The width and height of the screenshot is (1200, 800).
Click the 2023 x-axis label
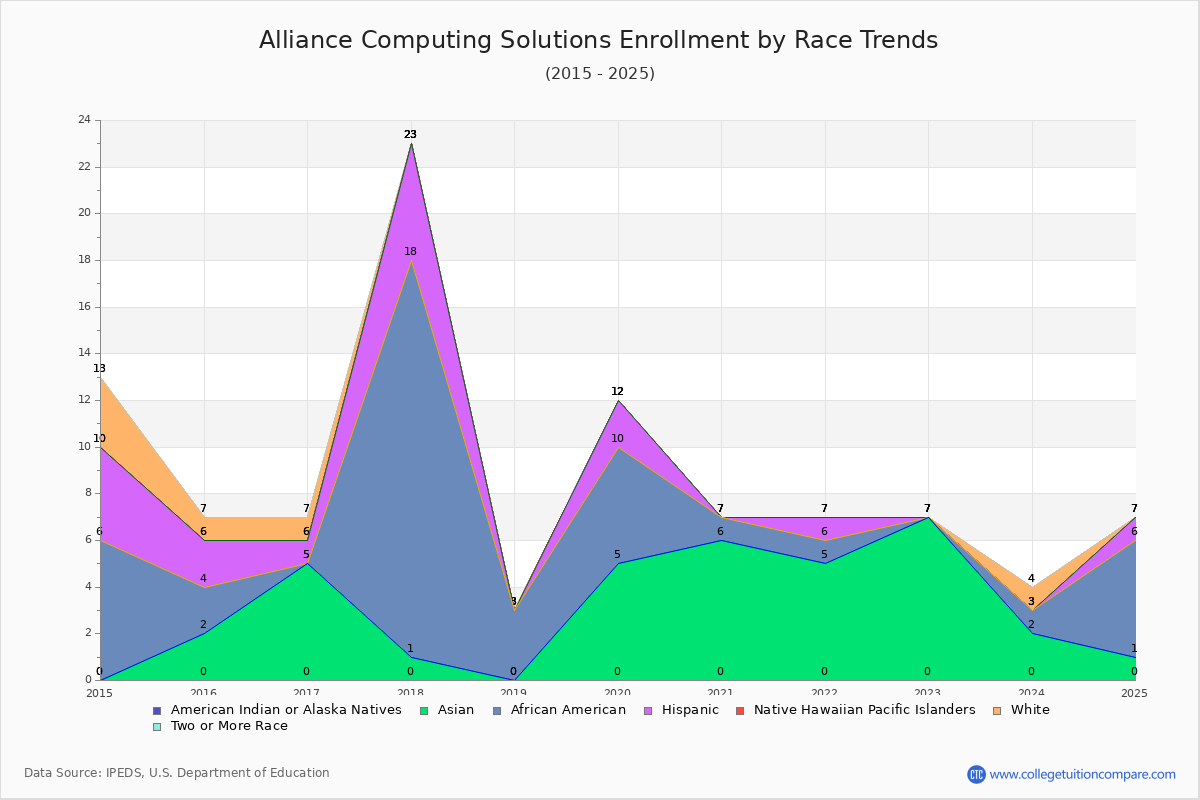point(928,693)
